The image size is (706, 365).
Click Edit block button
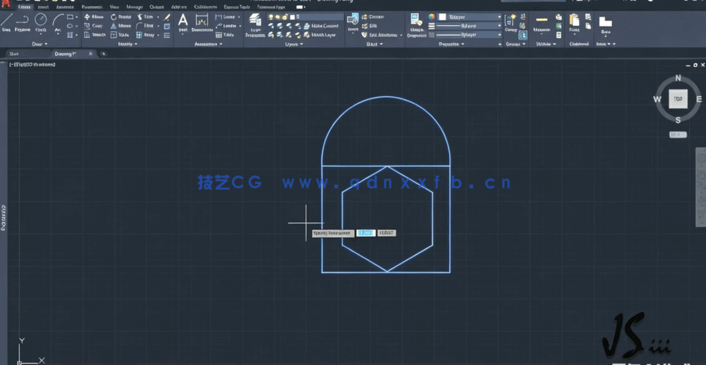(x=370, y=26)
